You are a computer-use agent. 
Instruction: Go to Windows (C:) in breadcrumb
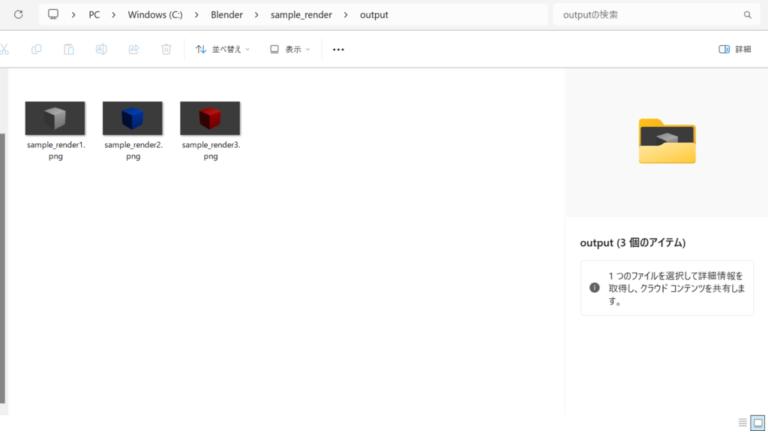pos(155,15)
